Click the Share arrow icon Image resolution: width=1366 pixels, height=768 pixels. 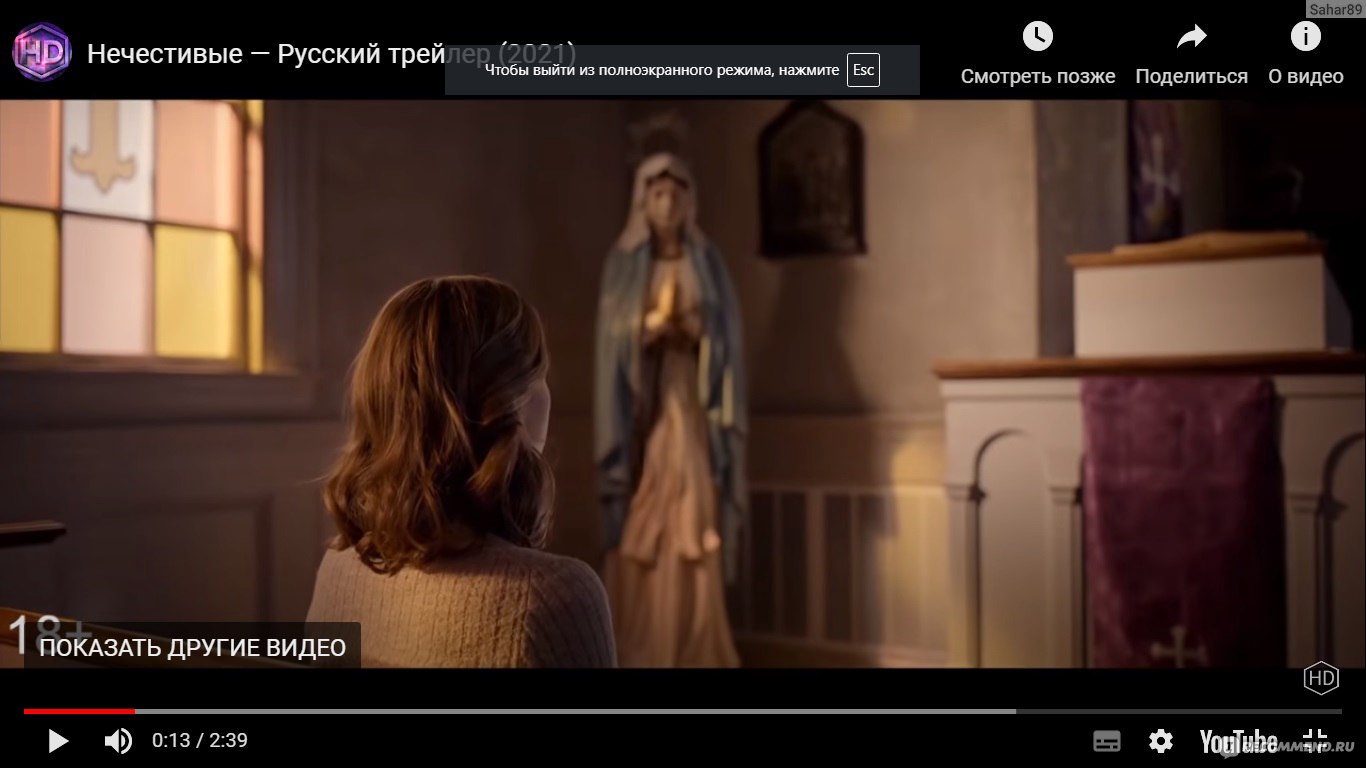[x=1191, y=37]
